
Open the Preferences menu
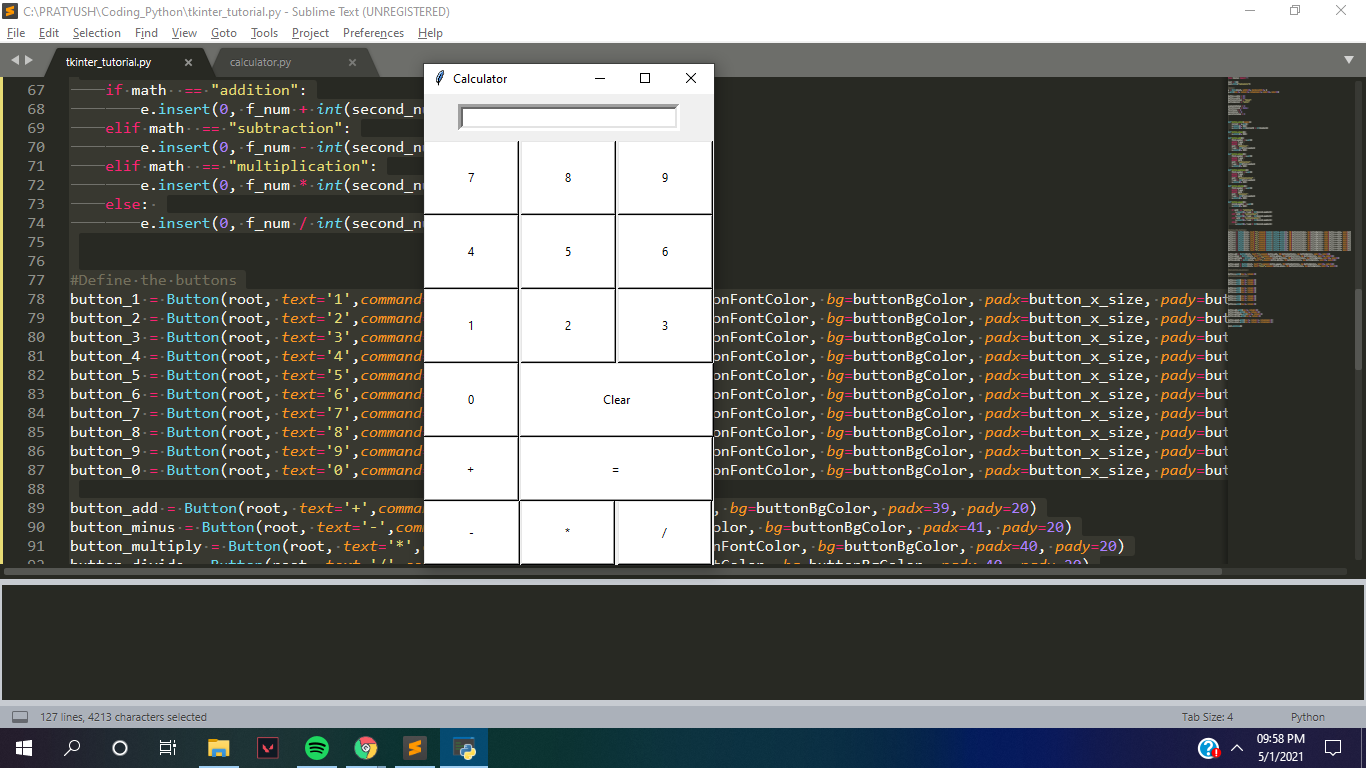click(x=373, y=33)
